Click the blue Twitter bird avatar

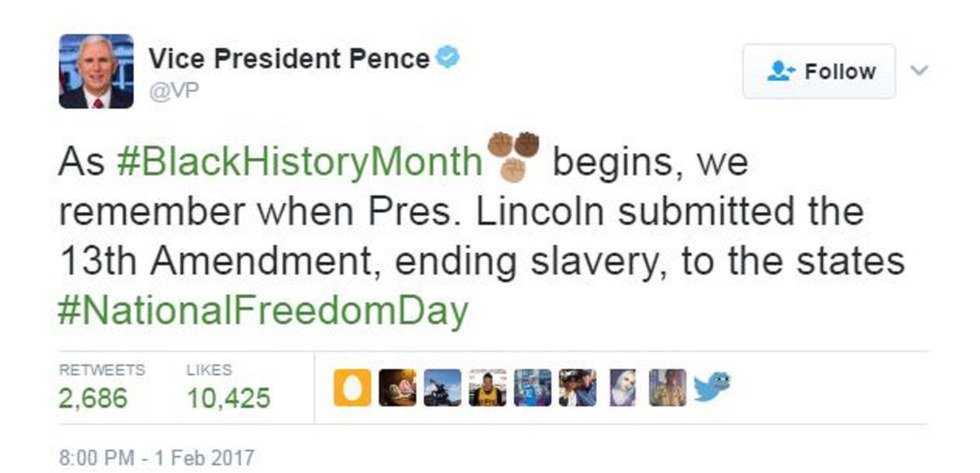[711, 386]
